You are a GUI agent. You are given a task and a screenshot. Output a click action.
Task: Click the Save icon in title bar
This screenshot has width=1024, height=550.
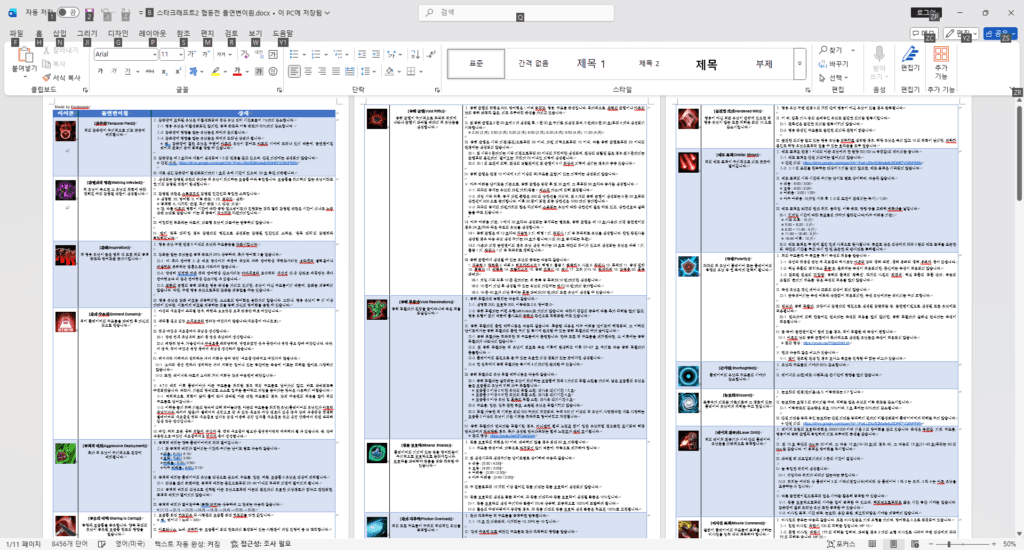click(x=91, y=13)
